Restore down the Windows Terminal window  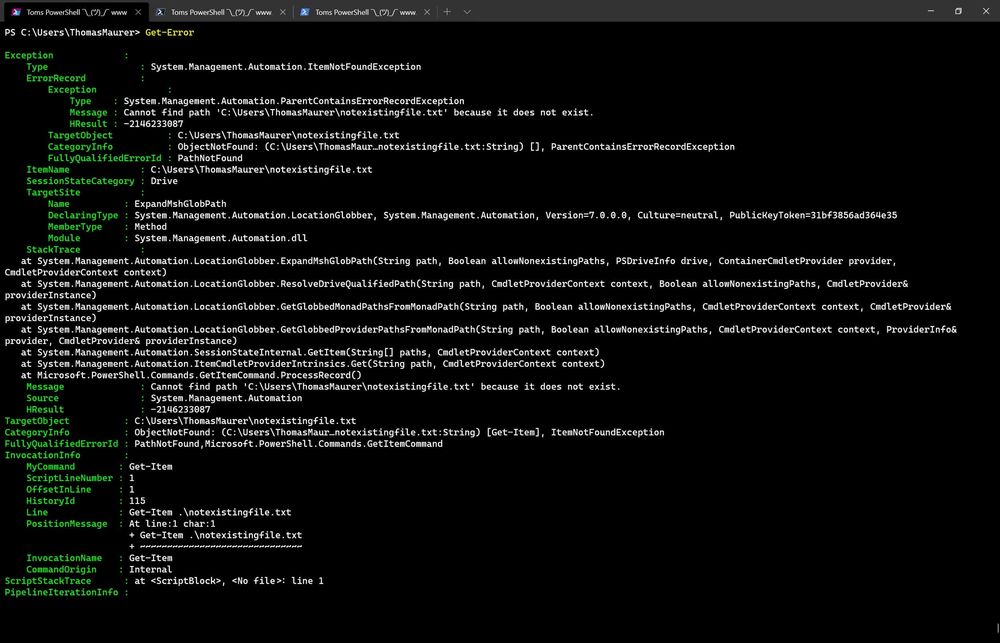click(x=958, y=11)
